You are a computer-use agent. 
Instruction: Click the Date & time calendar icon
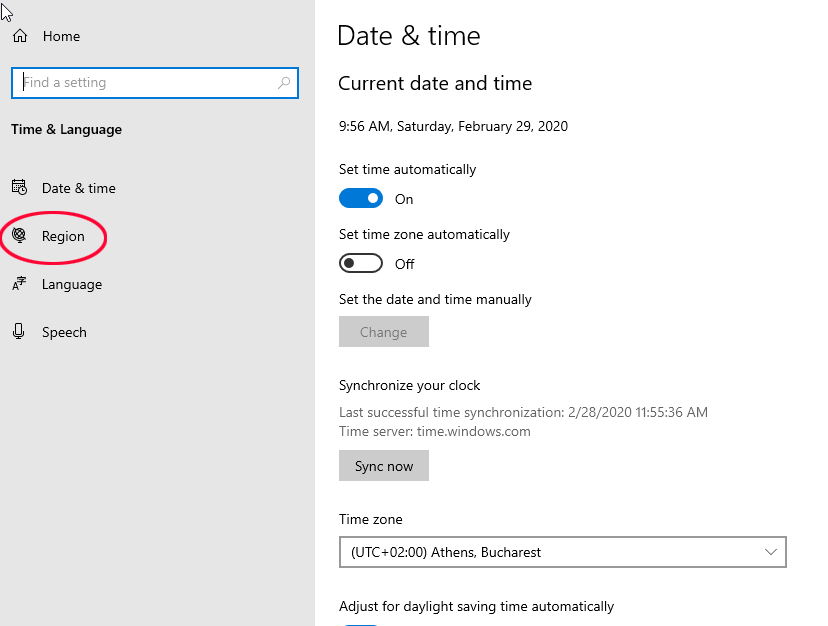pyautogui.click(x=20, y=187)
